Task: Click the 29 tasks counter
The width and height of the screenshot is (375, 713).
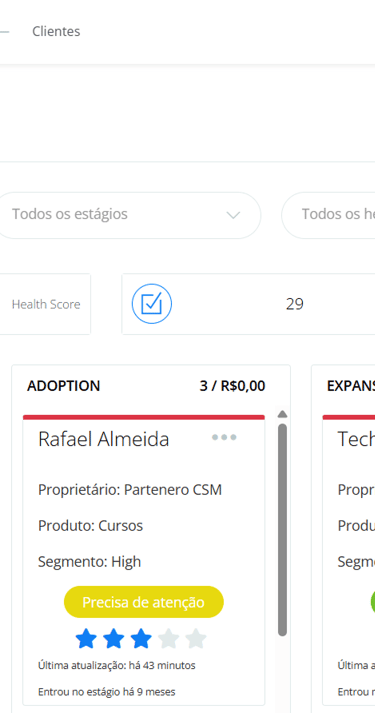Action: tap(295, 304)
